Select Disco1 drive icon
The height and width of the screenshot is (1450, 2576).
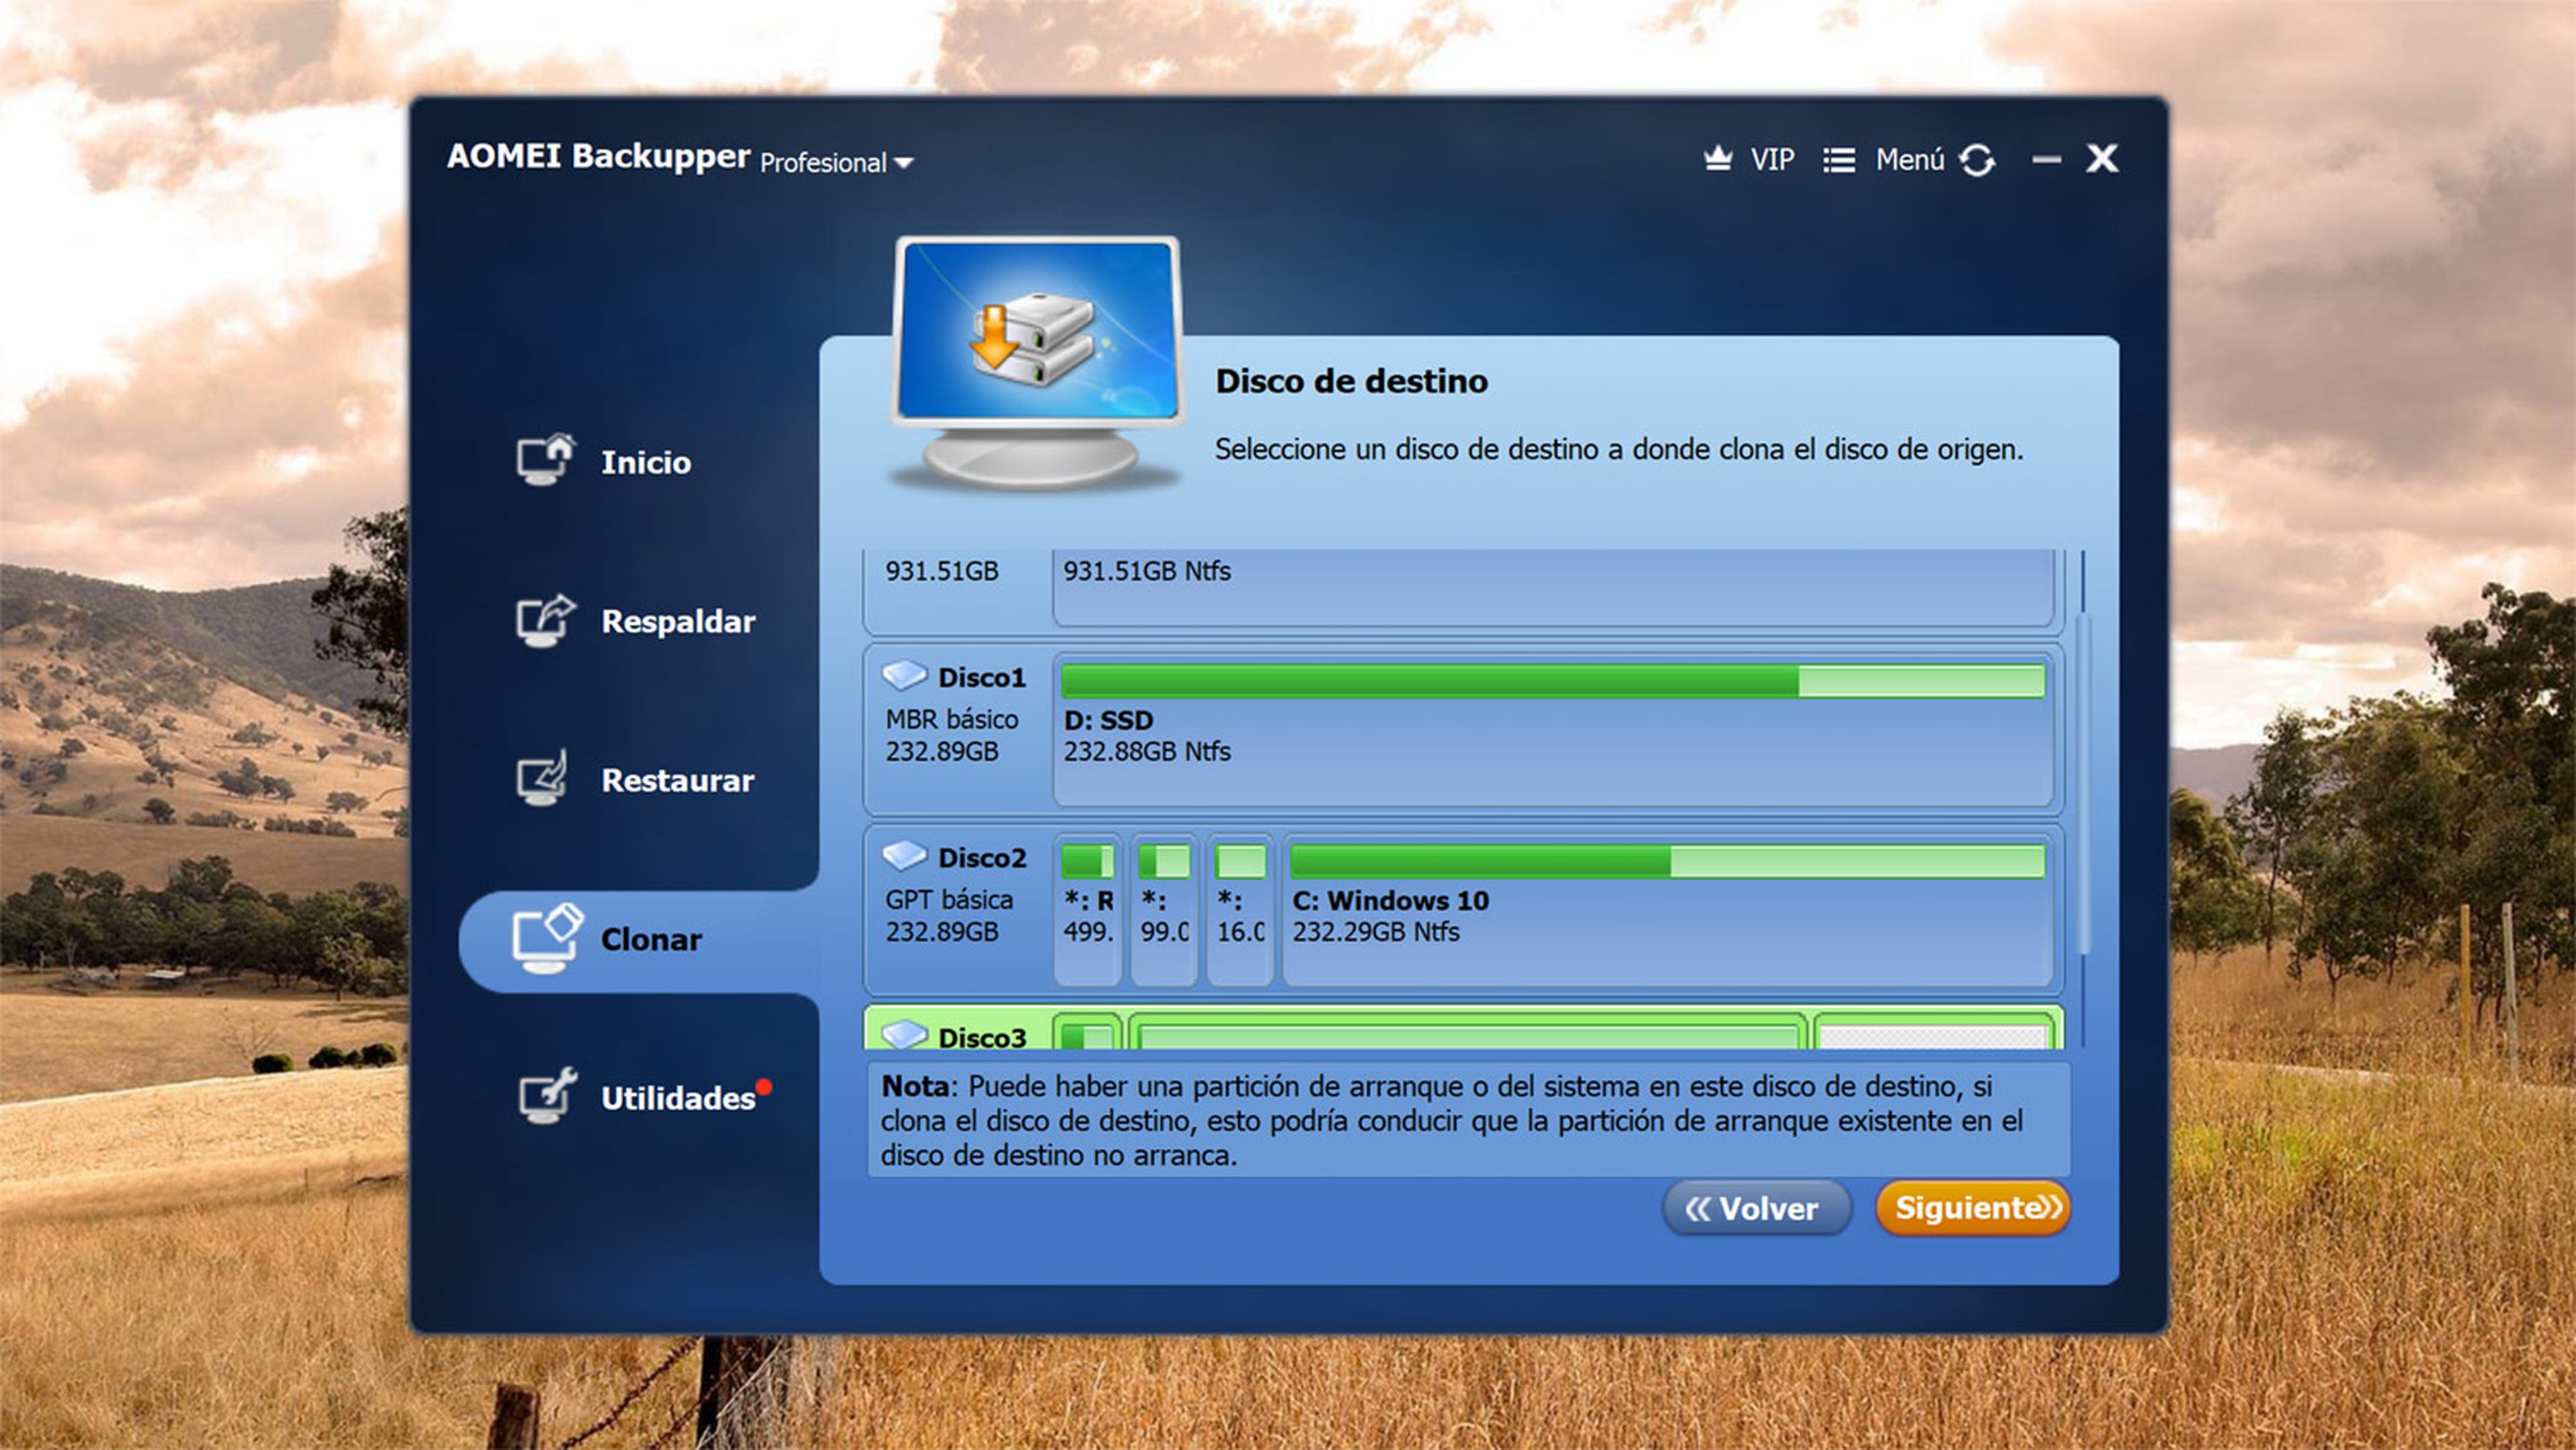pyautogui.click(x=904, y=677)
